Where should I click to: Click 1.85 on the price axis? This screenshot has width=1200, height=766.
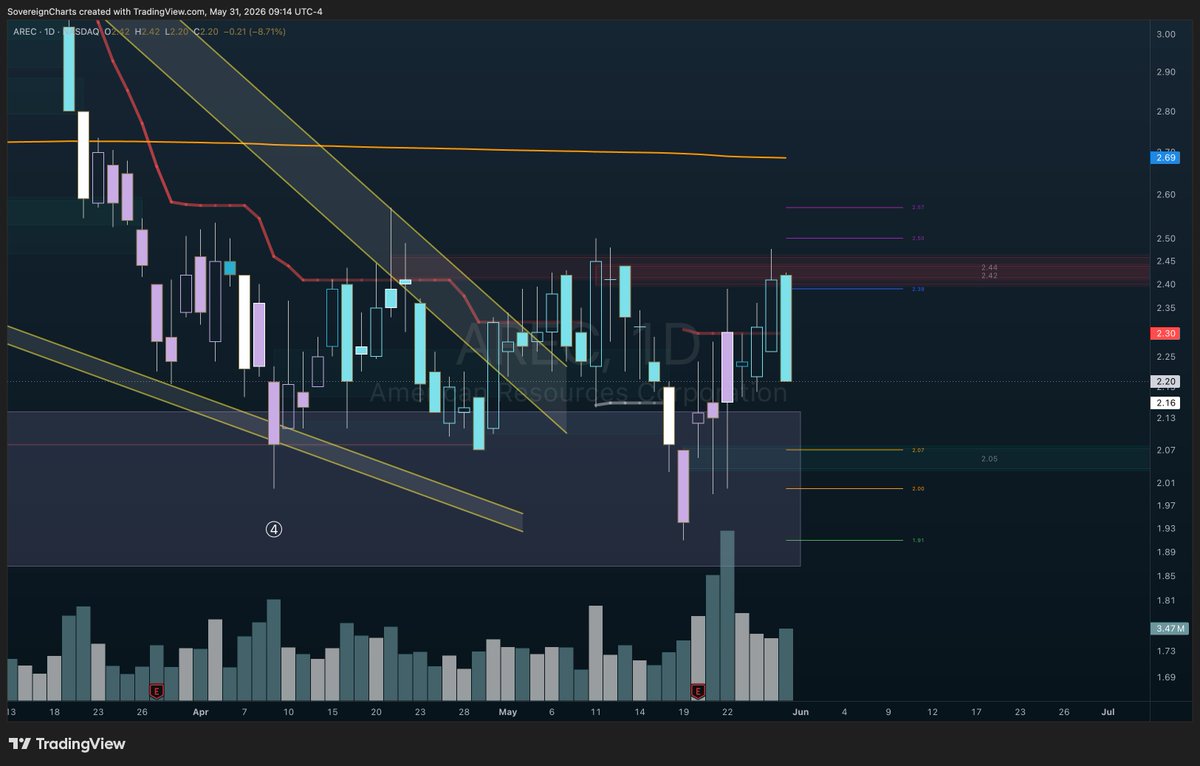click(x=1166, y=577)
